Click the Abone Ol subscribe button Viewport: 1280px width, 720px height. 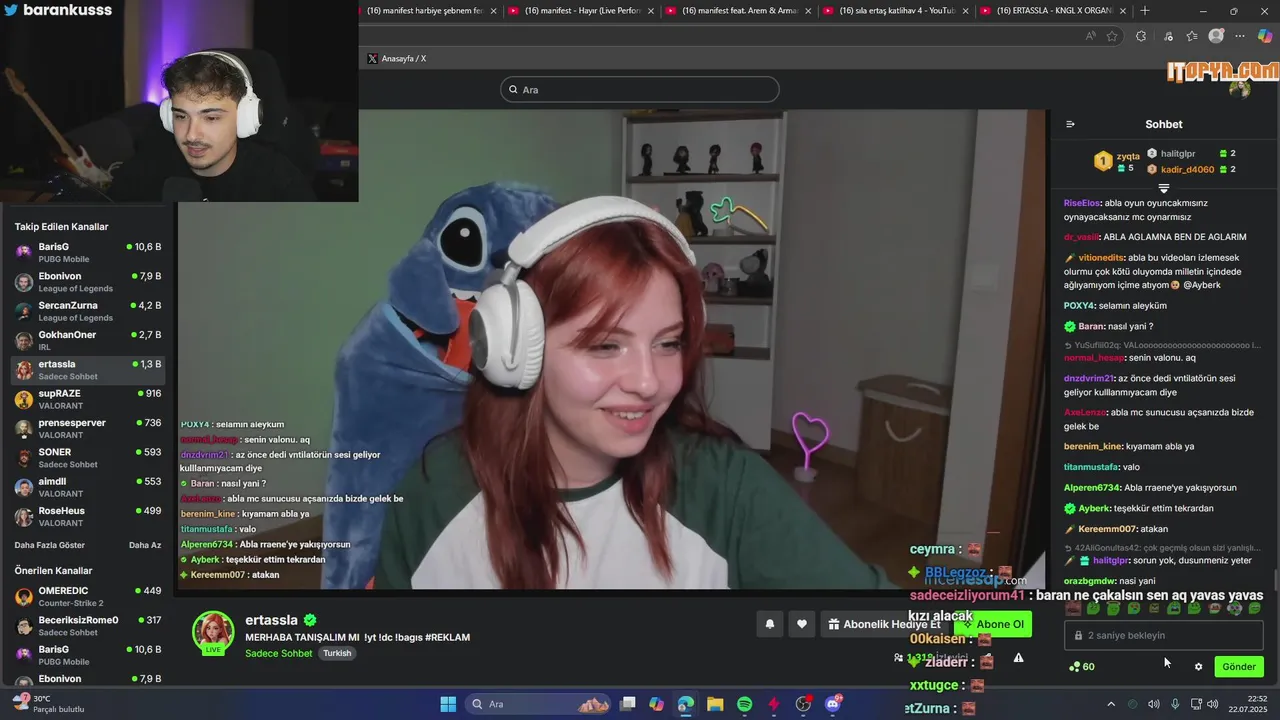tap(993, 624)
